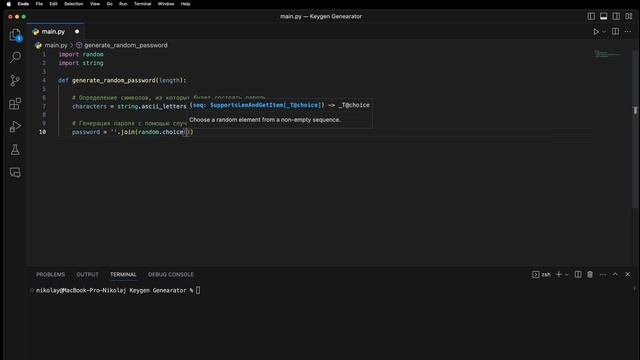Switch to the OUTPUT panel tab

coord(87,275)
